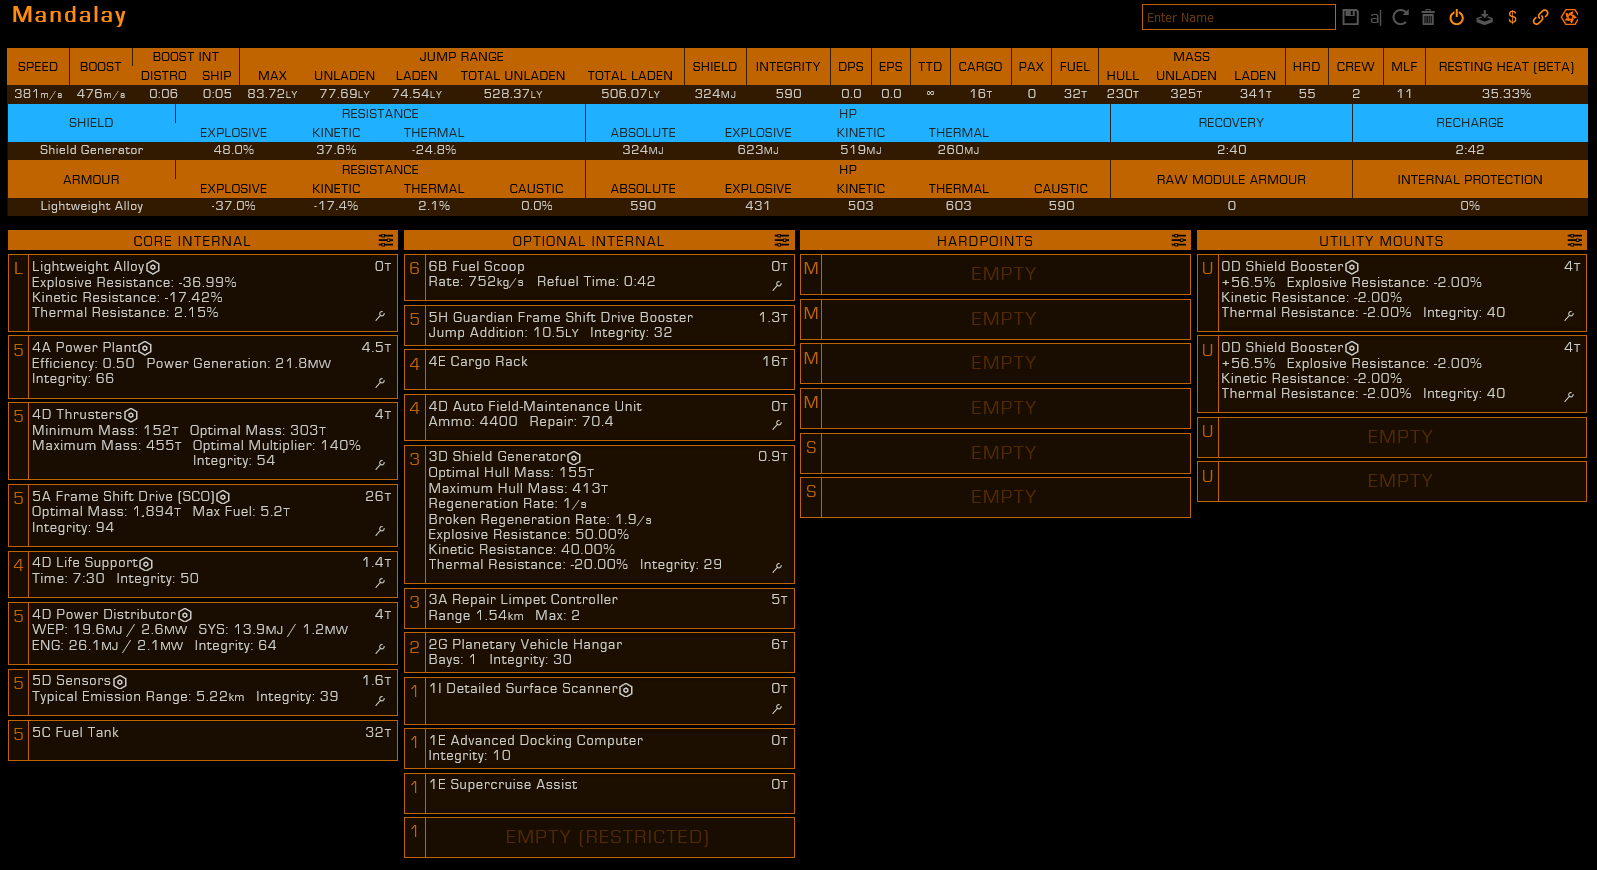1597x870 pixels.
Task: Click the wrench icon on 6B Fuel Scoop
Action: point(777,286)
